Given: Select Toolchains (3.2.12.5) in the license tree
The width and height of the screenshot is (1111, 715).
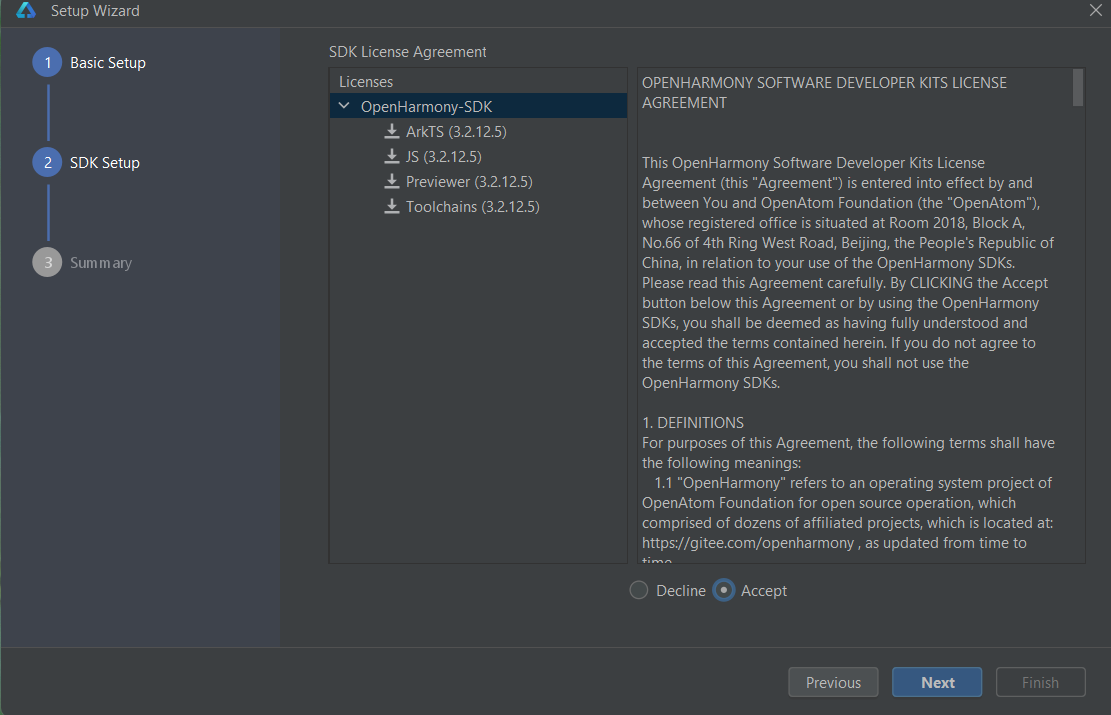Looking at the screenshot, I should (x=473, y=207).
